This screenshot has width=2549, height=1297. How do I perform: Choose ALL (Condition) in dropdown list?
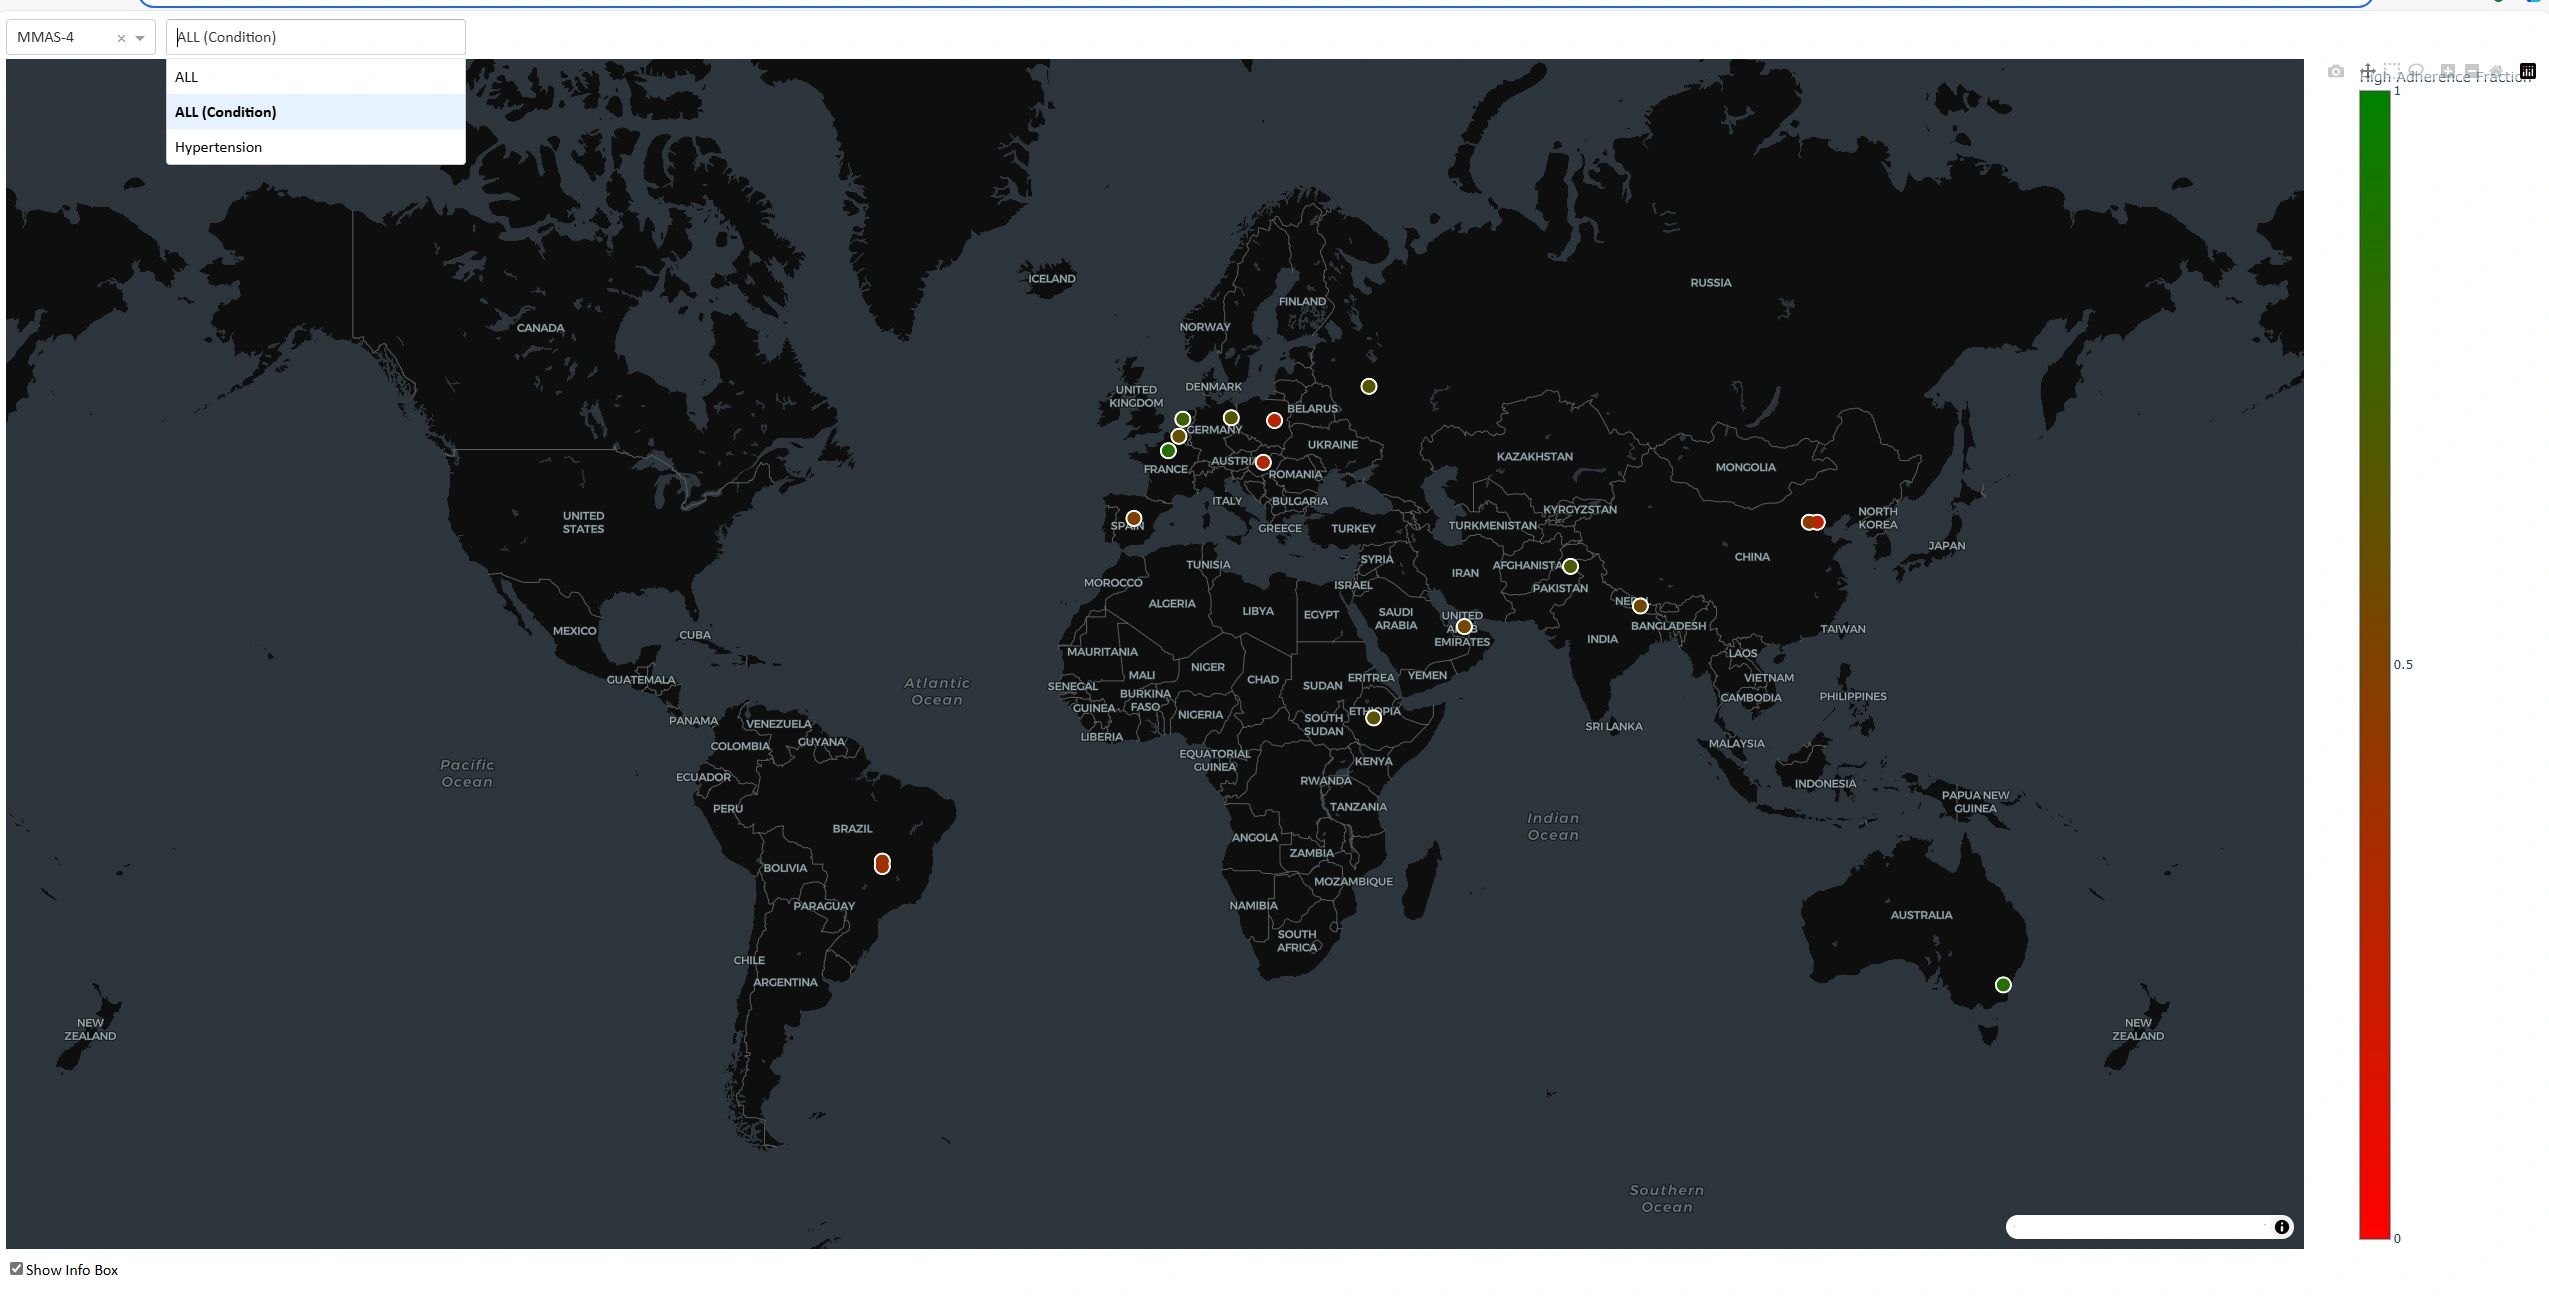point(226,112)
